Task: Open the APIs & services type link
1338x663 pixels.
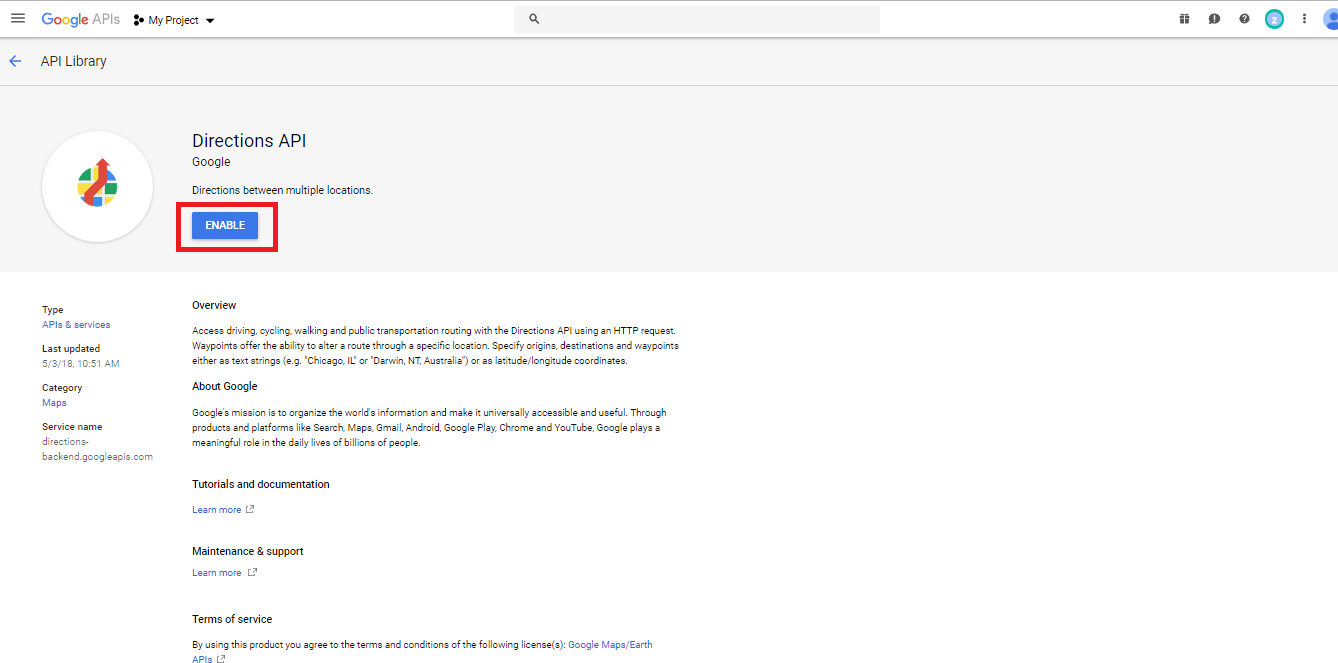Action: click(76, 325)
